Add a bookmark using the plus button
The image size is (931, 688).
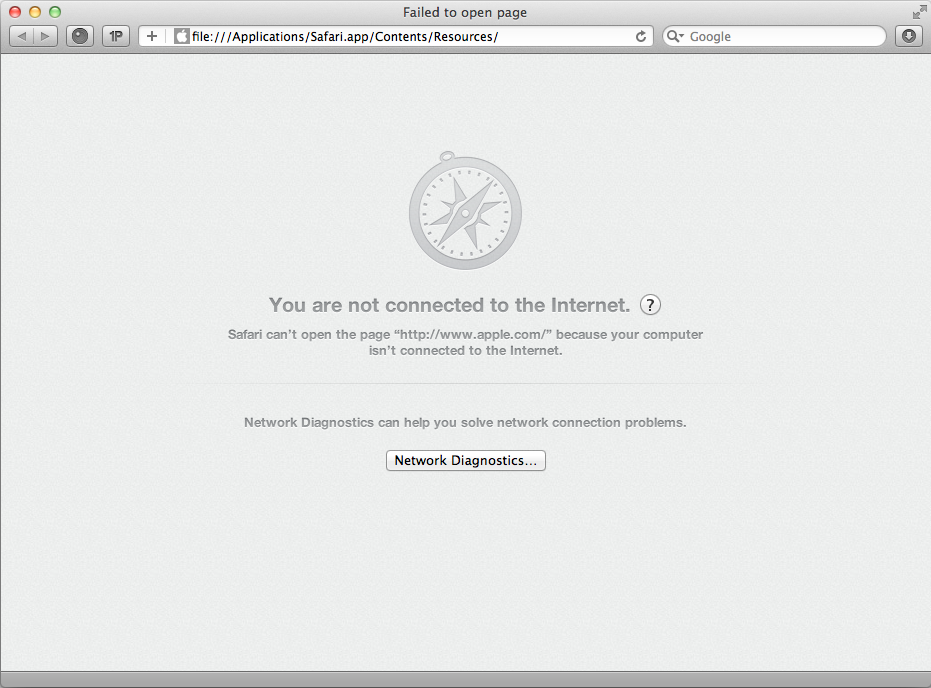(152, 36)
